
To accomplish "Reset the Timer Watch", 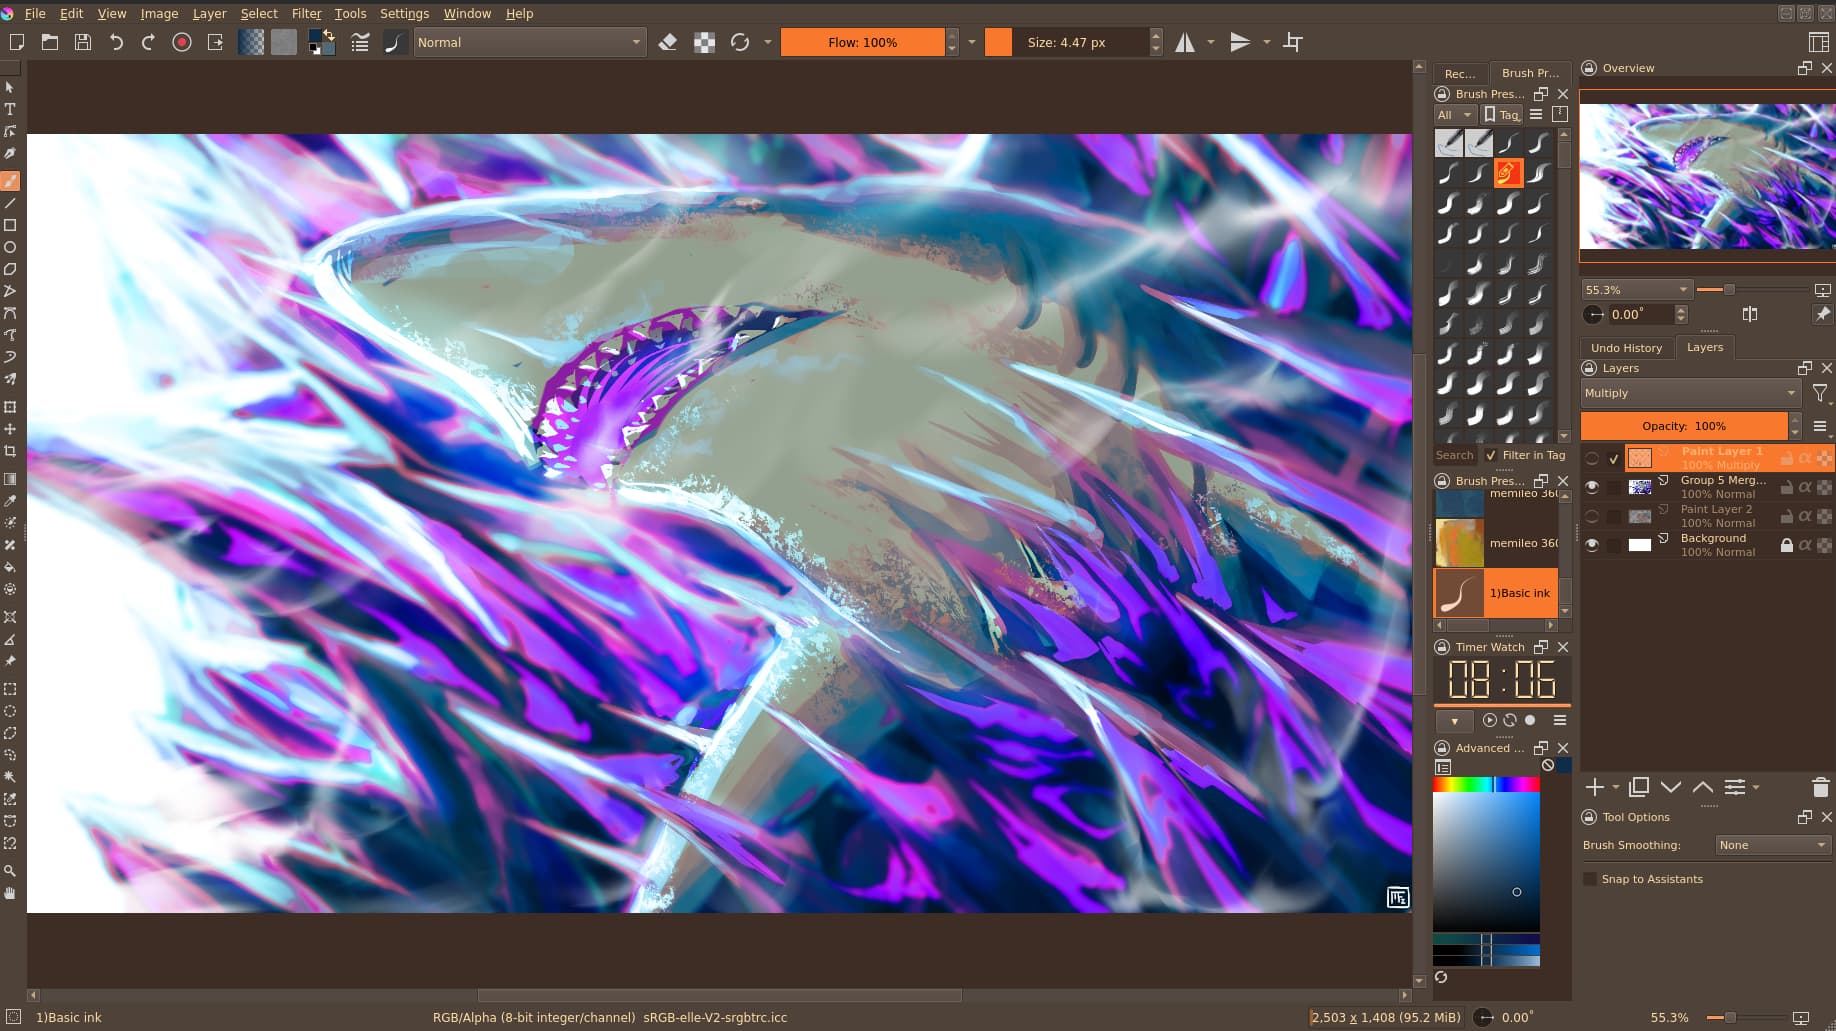I will pyautogui.click(x=1510, y=720).
